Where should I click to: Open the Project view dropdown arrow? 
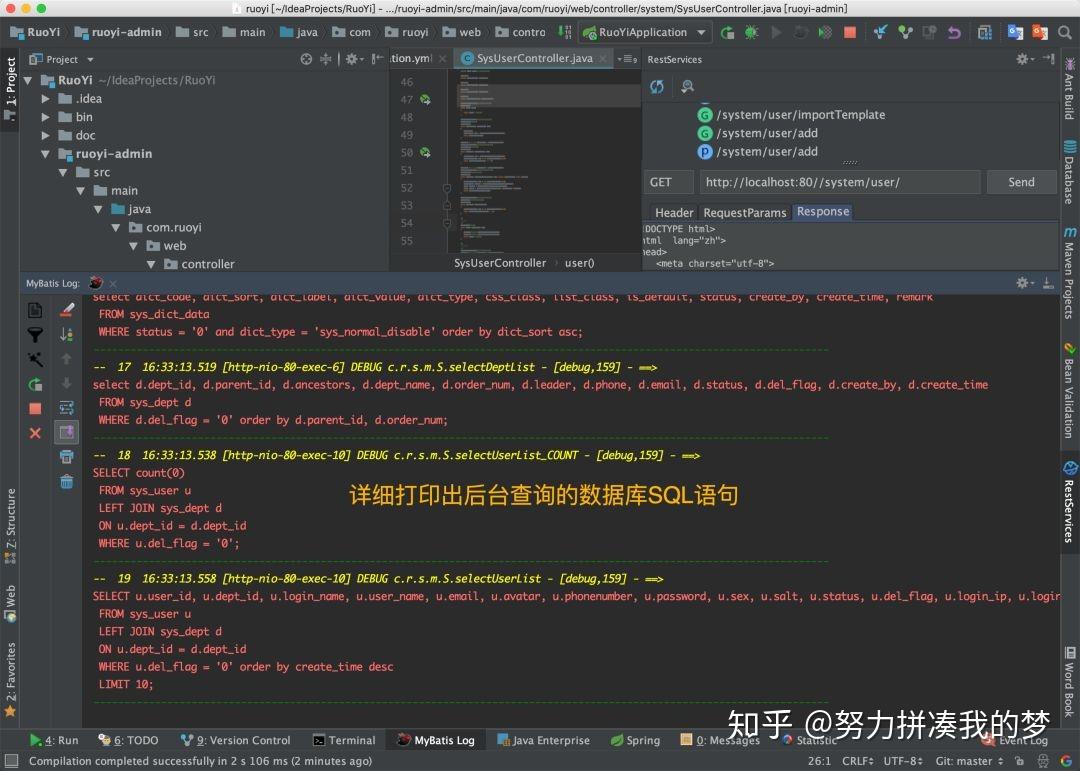90,60
